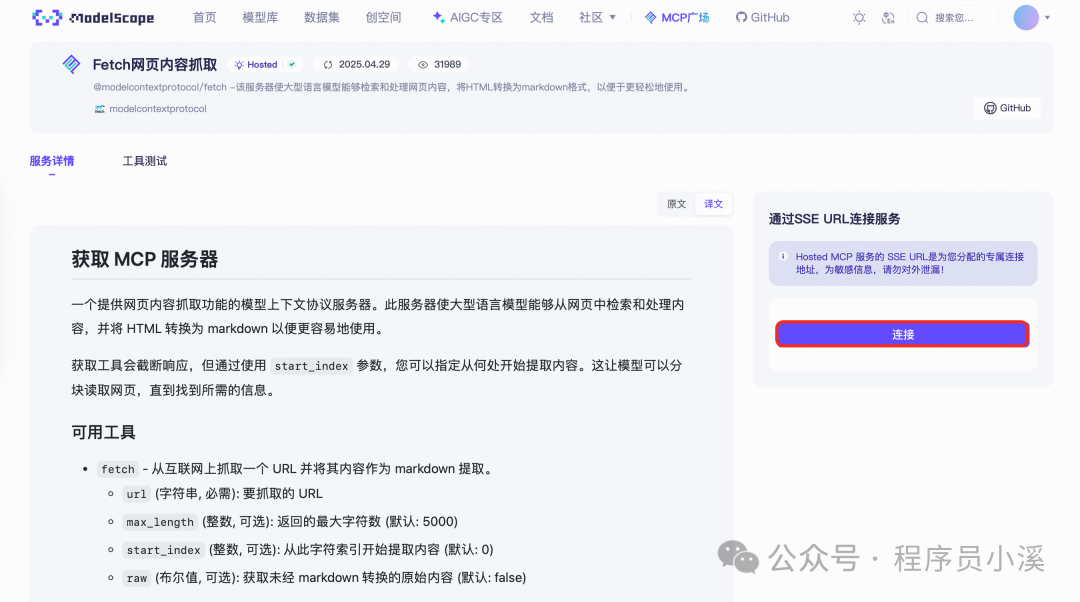Click the 可用工具 heading
Image resolution: width=1080 pixels, height=602 pixels.
click(103, 433)
